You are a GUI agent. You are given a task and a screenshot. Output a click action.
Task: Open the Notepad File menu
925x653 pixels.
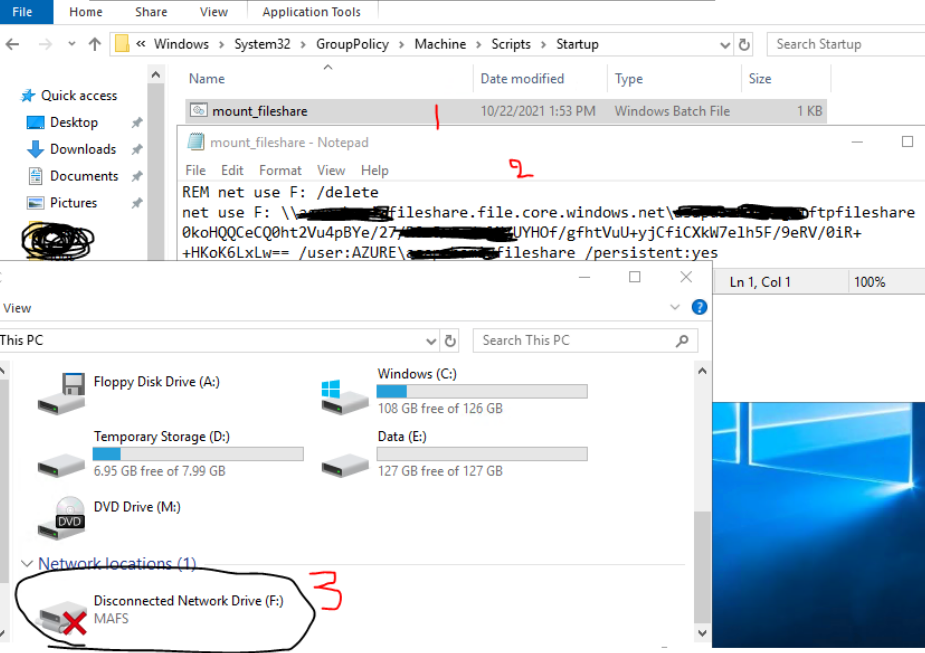tap(195, 170)
